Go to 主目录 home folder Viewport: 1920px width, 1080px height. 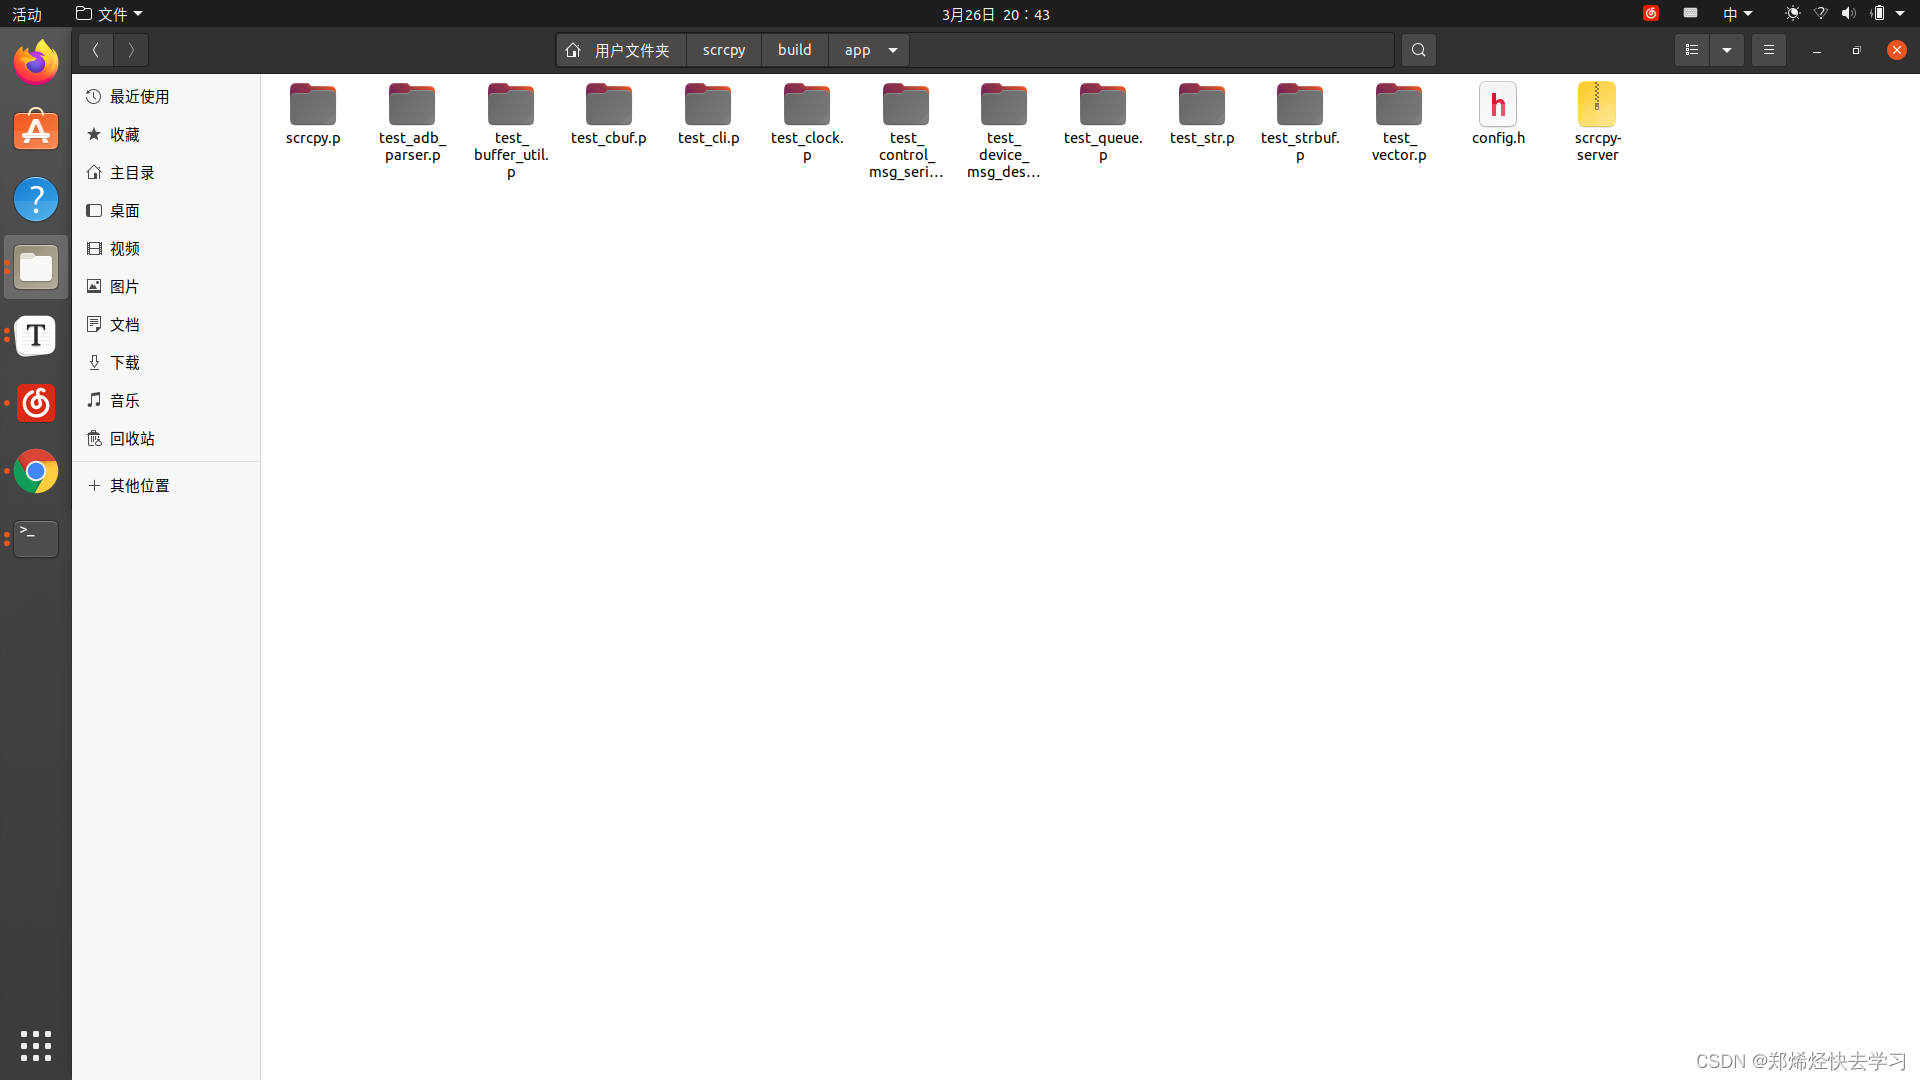click(x=166, y=173)
